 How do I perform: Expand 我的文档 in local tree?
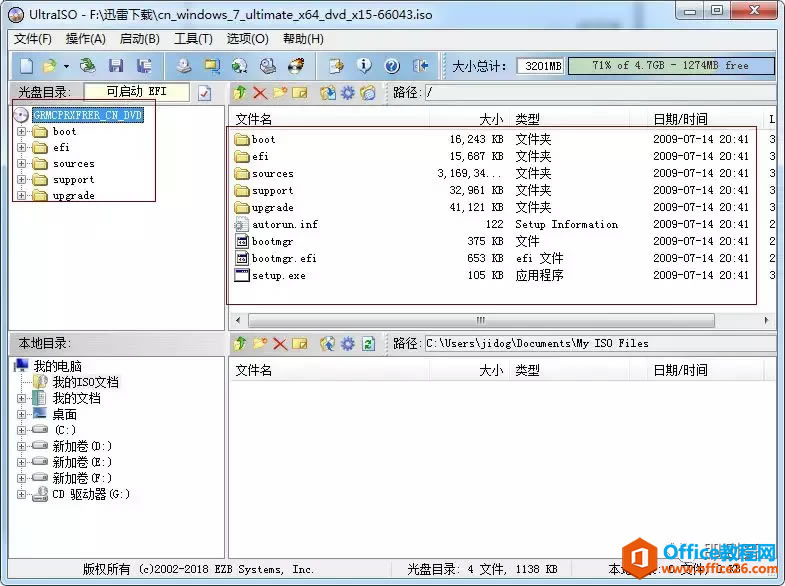tap(22, 398)
